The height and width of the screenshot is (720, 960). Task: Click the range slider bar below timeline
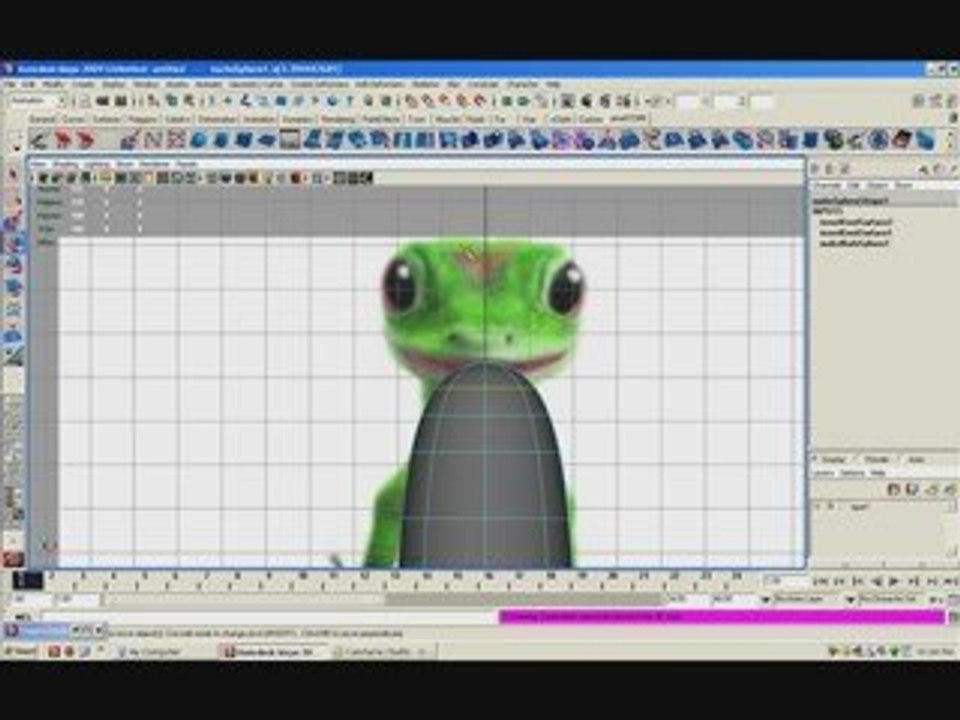click(524, 599)
